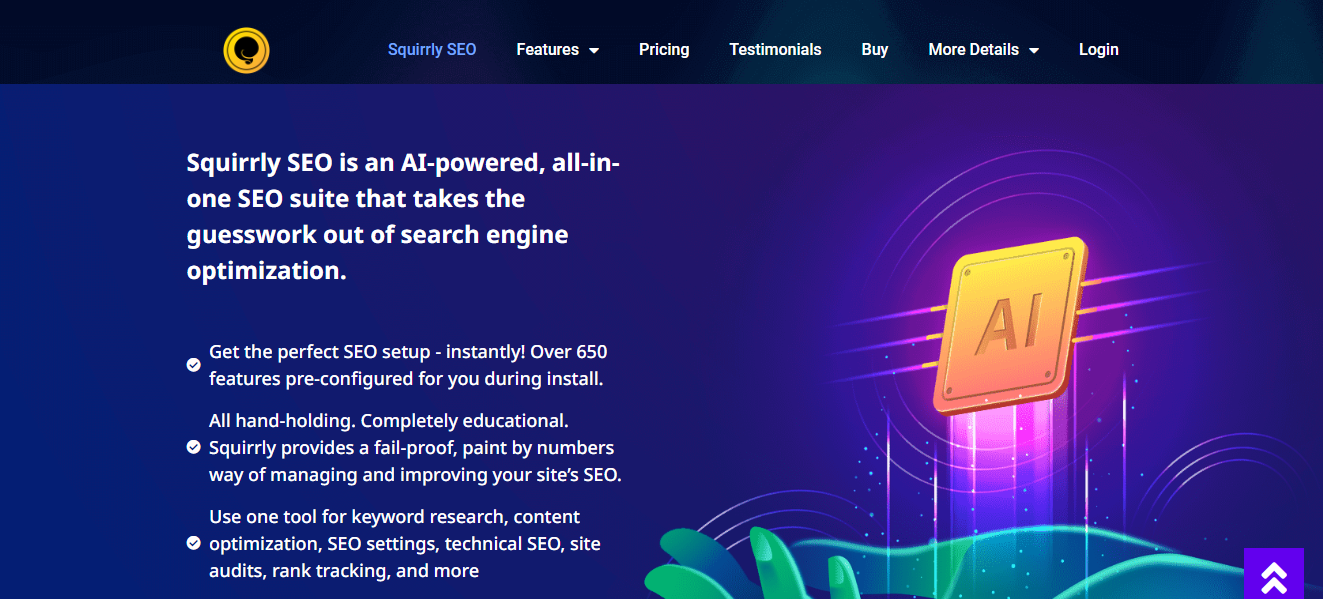
Task: Select Buy in the navigation bar
Action: (875, 49)
